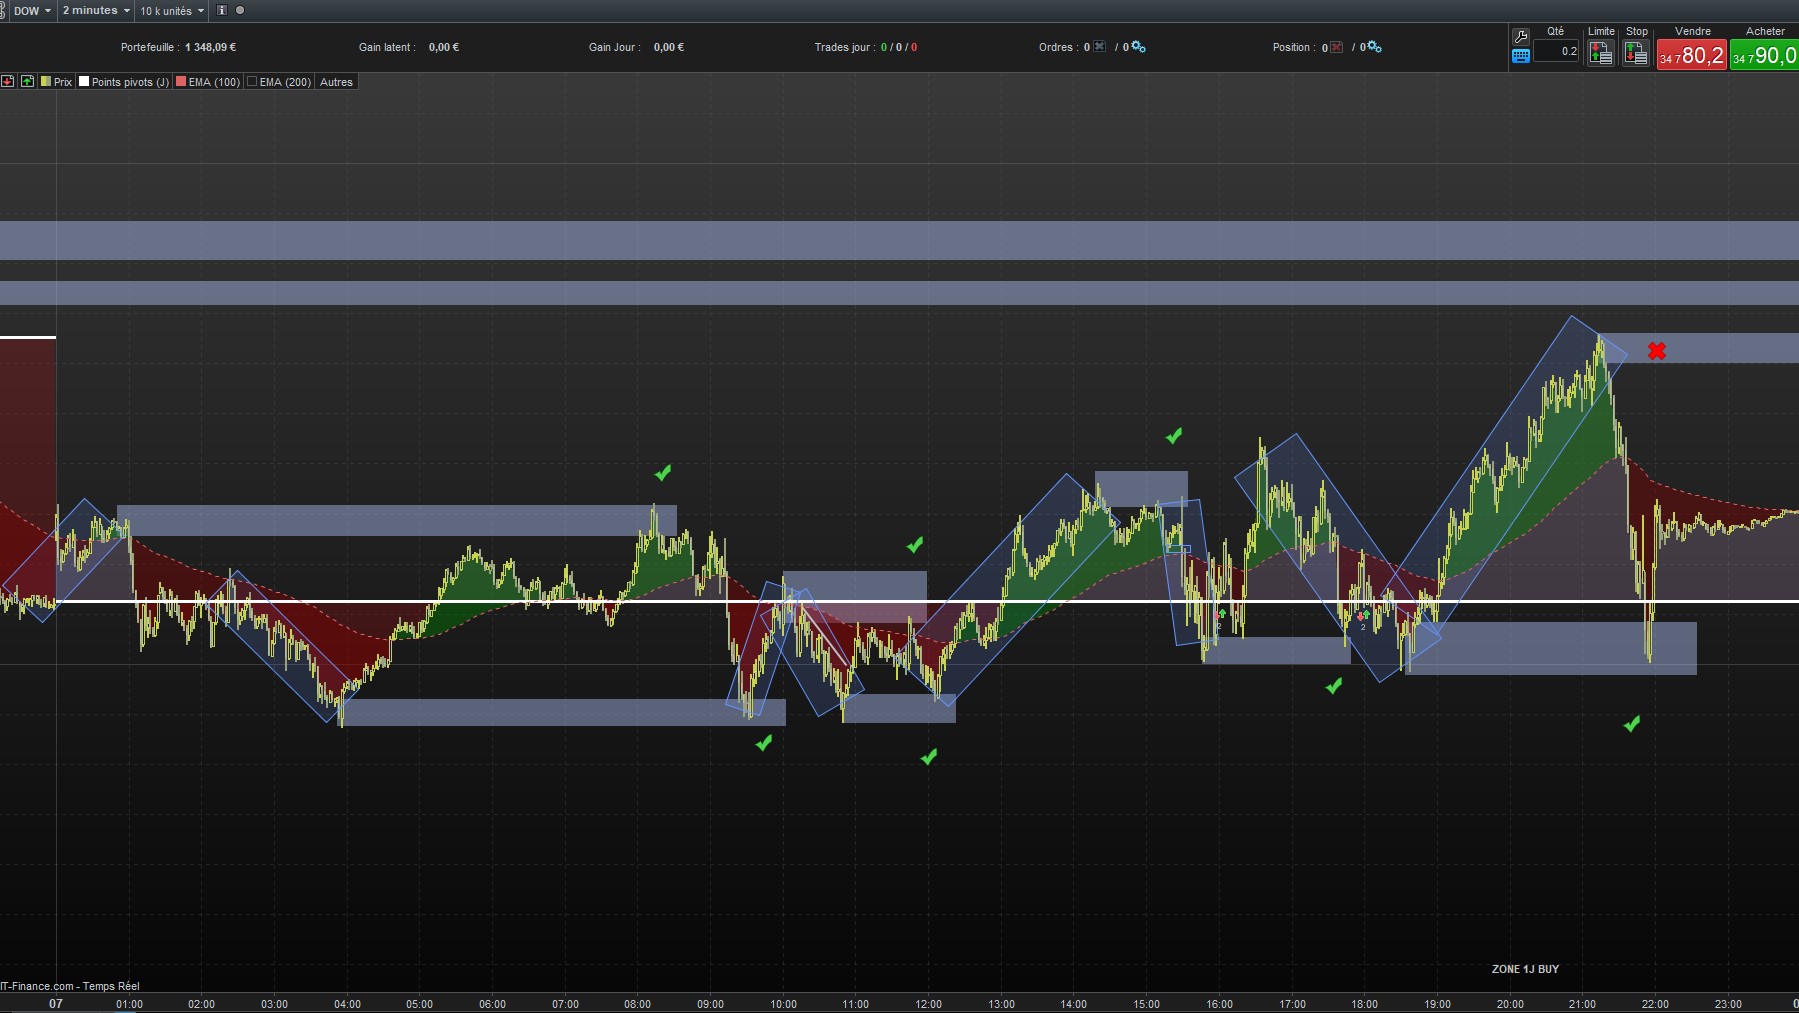This screenshot has width=1799, height=1013.
Task: Open the 10 k unités dropdown
Action: 172,11
